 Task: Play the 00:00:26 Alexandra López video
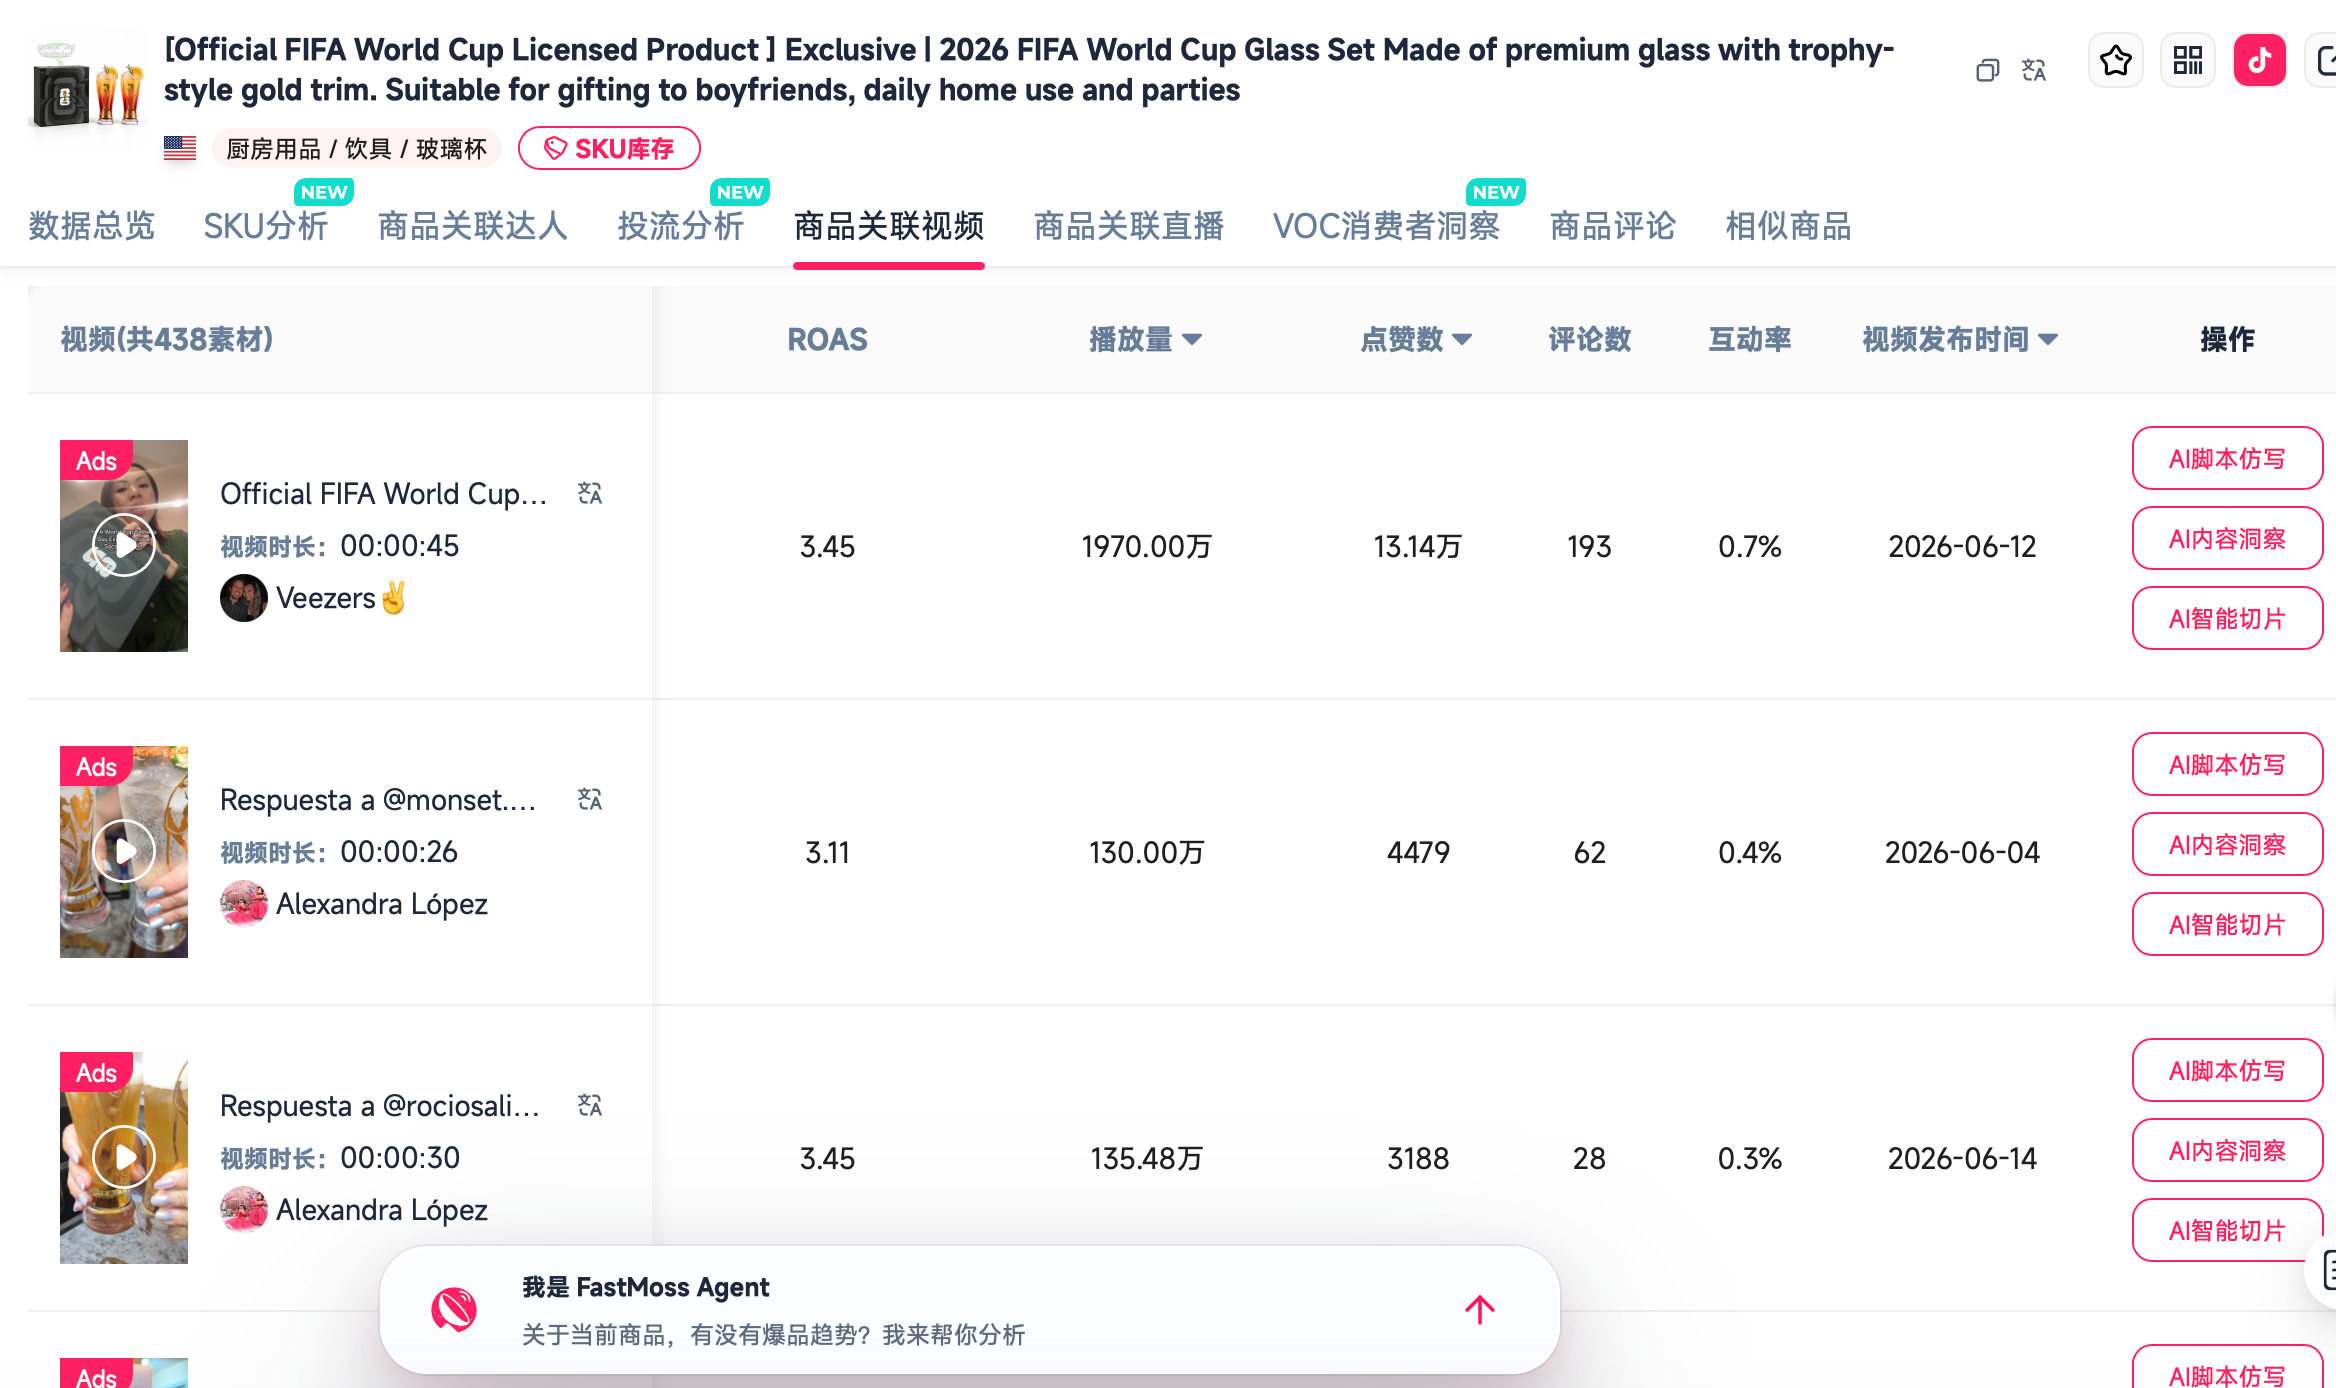point(124,852)
